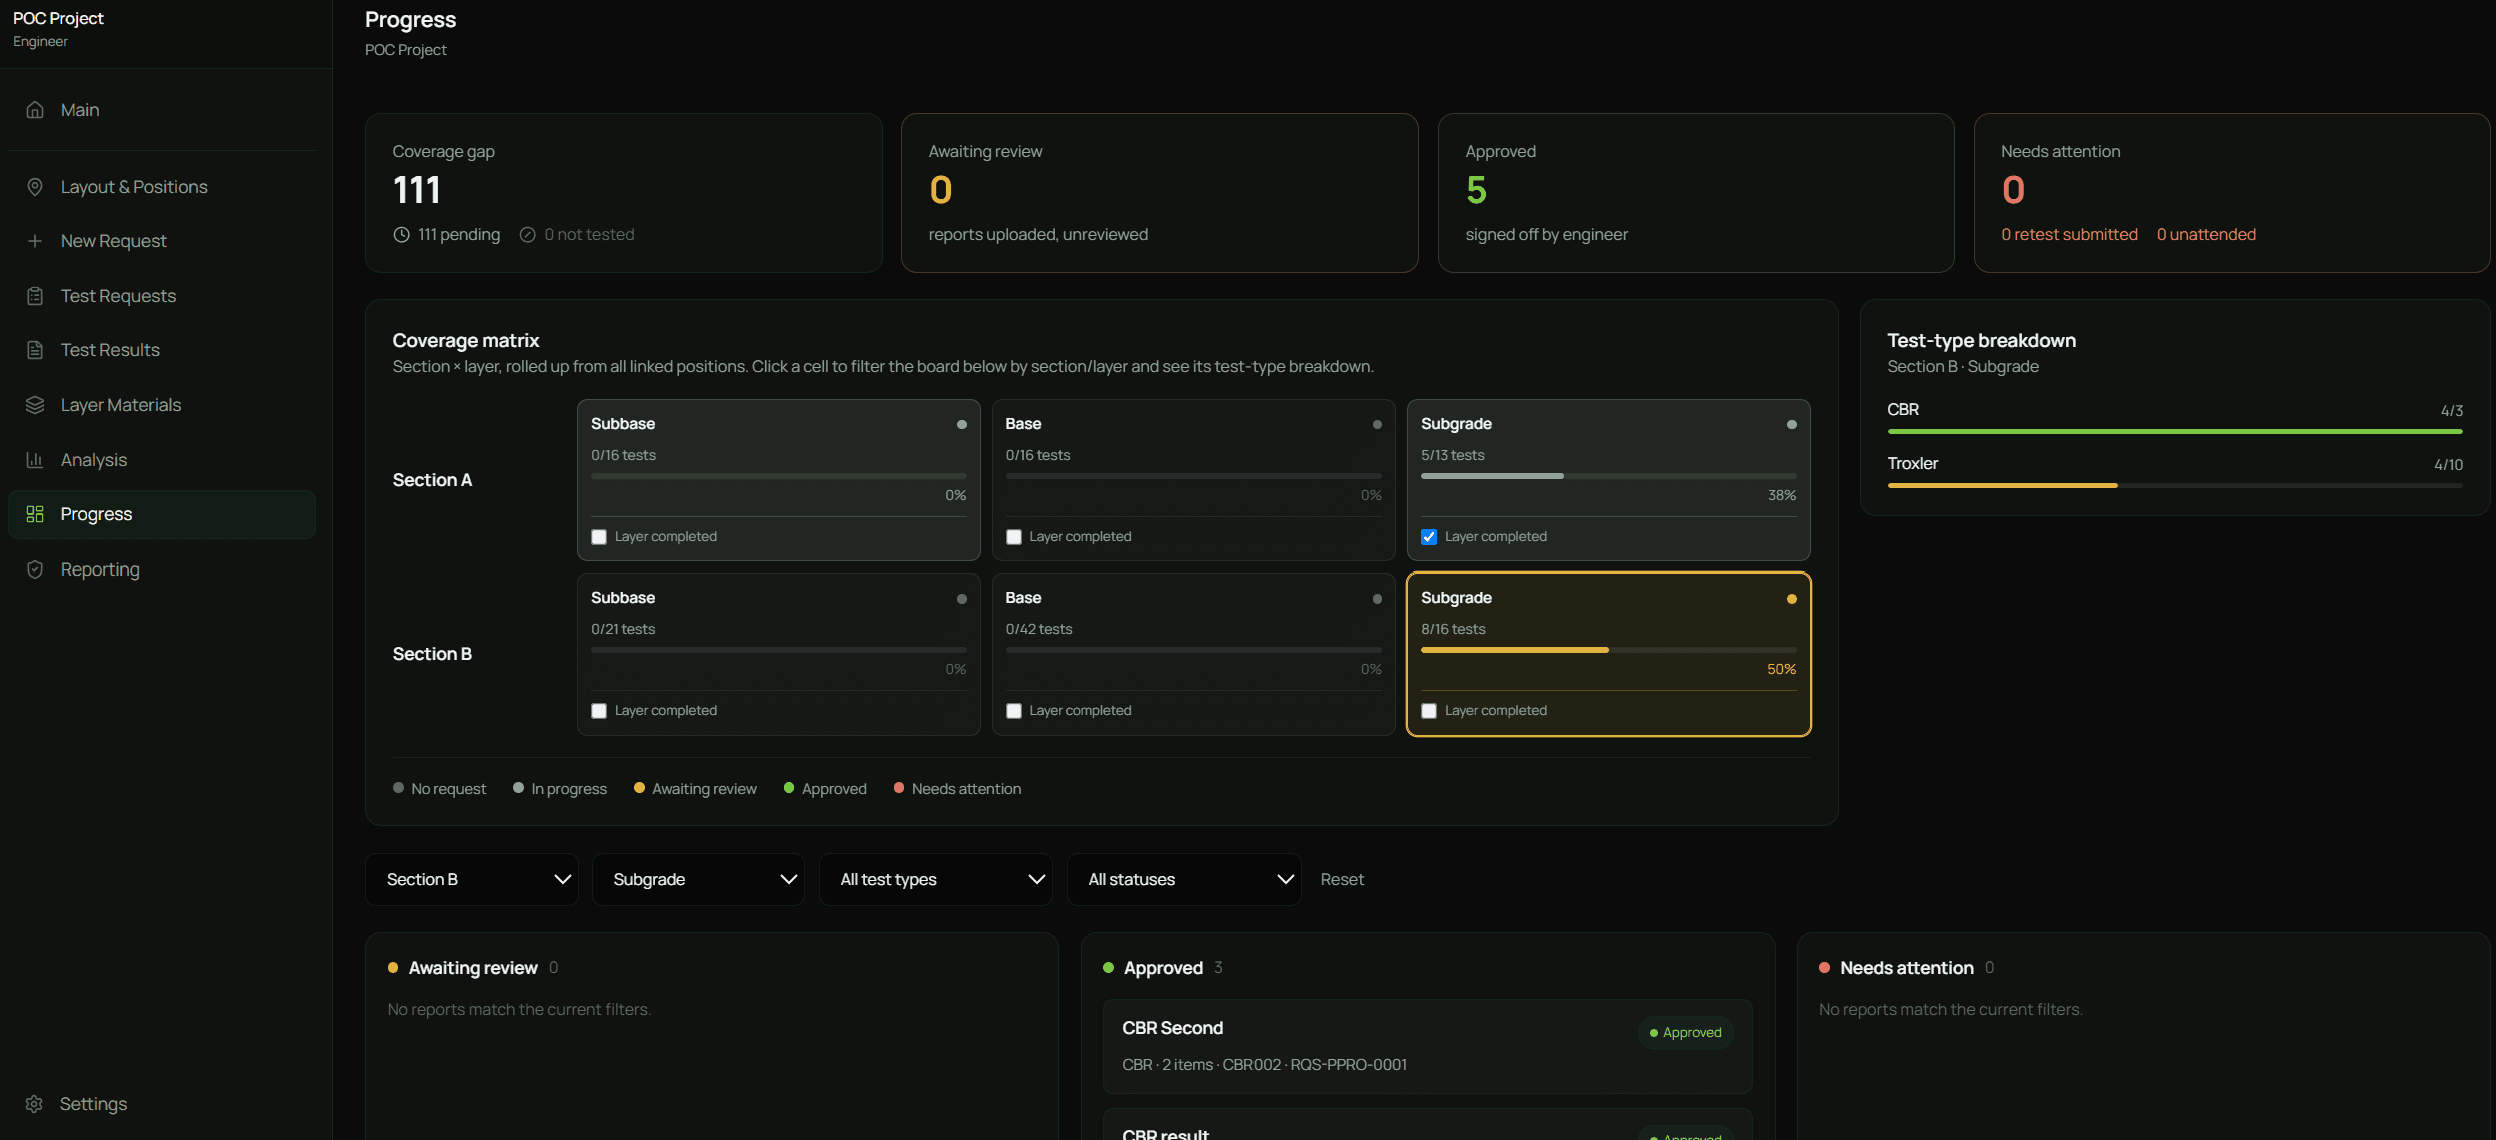This screenshot has width=2496, height=1140.
Task: Click Section A Subgrade 38% progress bar
Action: tap(1608, 476)
